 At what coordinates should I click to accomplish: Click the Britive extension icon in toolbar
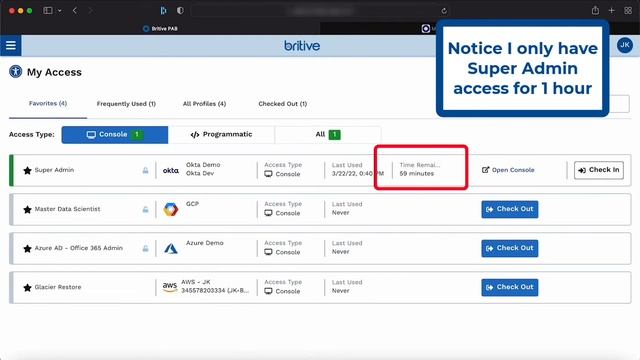[x=163, y=11]
